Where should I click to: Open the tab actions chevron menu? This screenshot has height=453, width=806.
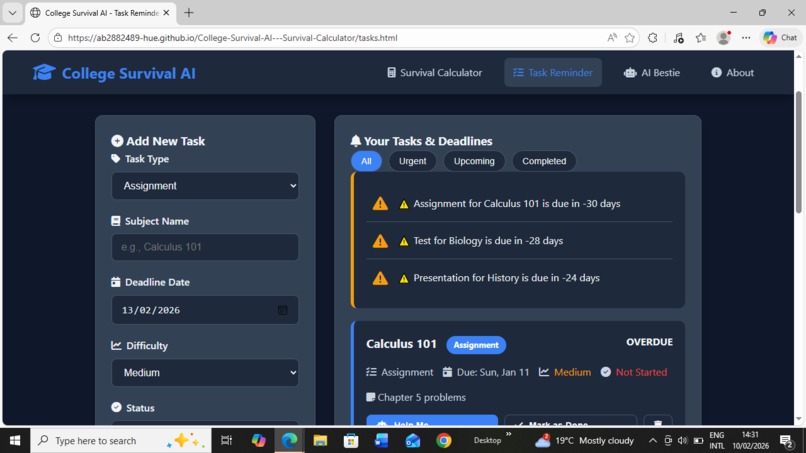pyautogui.click(x=12, y=13)
